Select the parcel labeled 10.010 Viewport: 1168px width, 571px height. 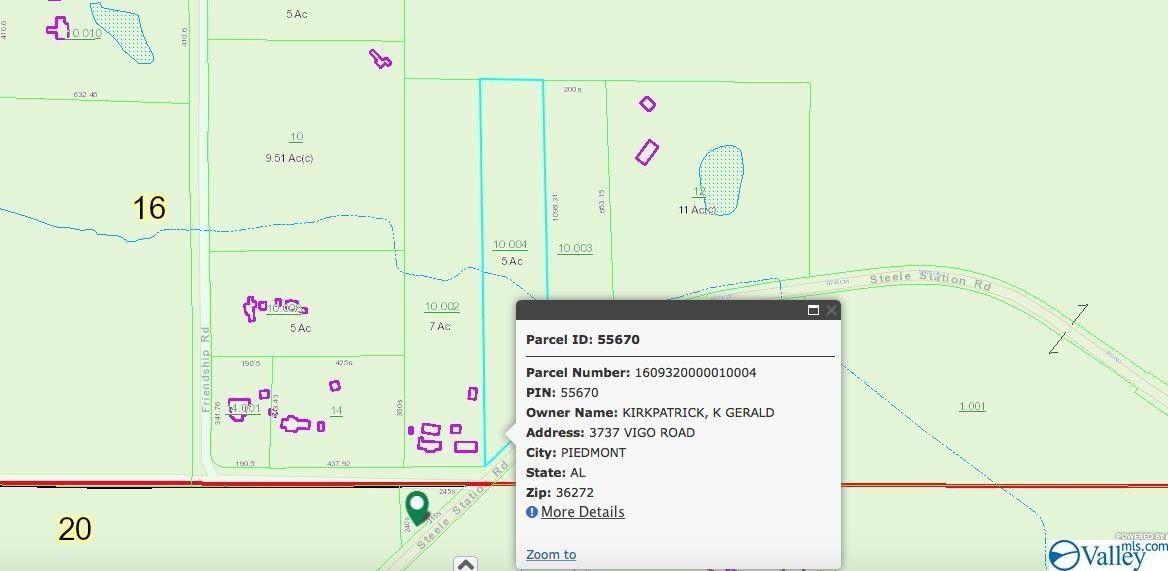(86, 34)
